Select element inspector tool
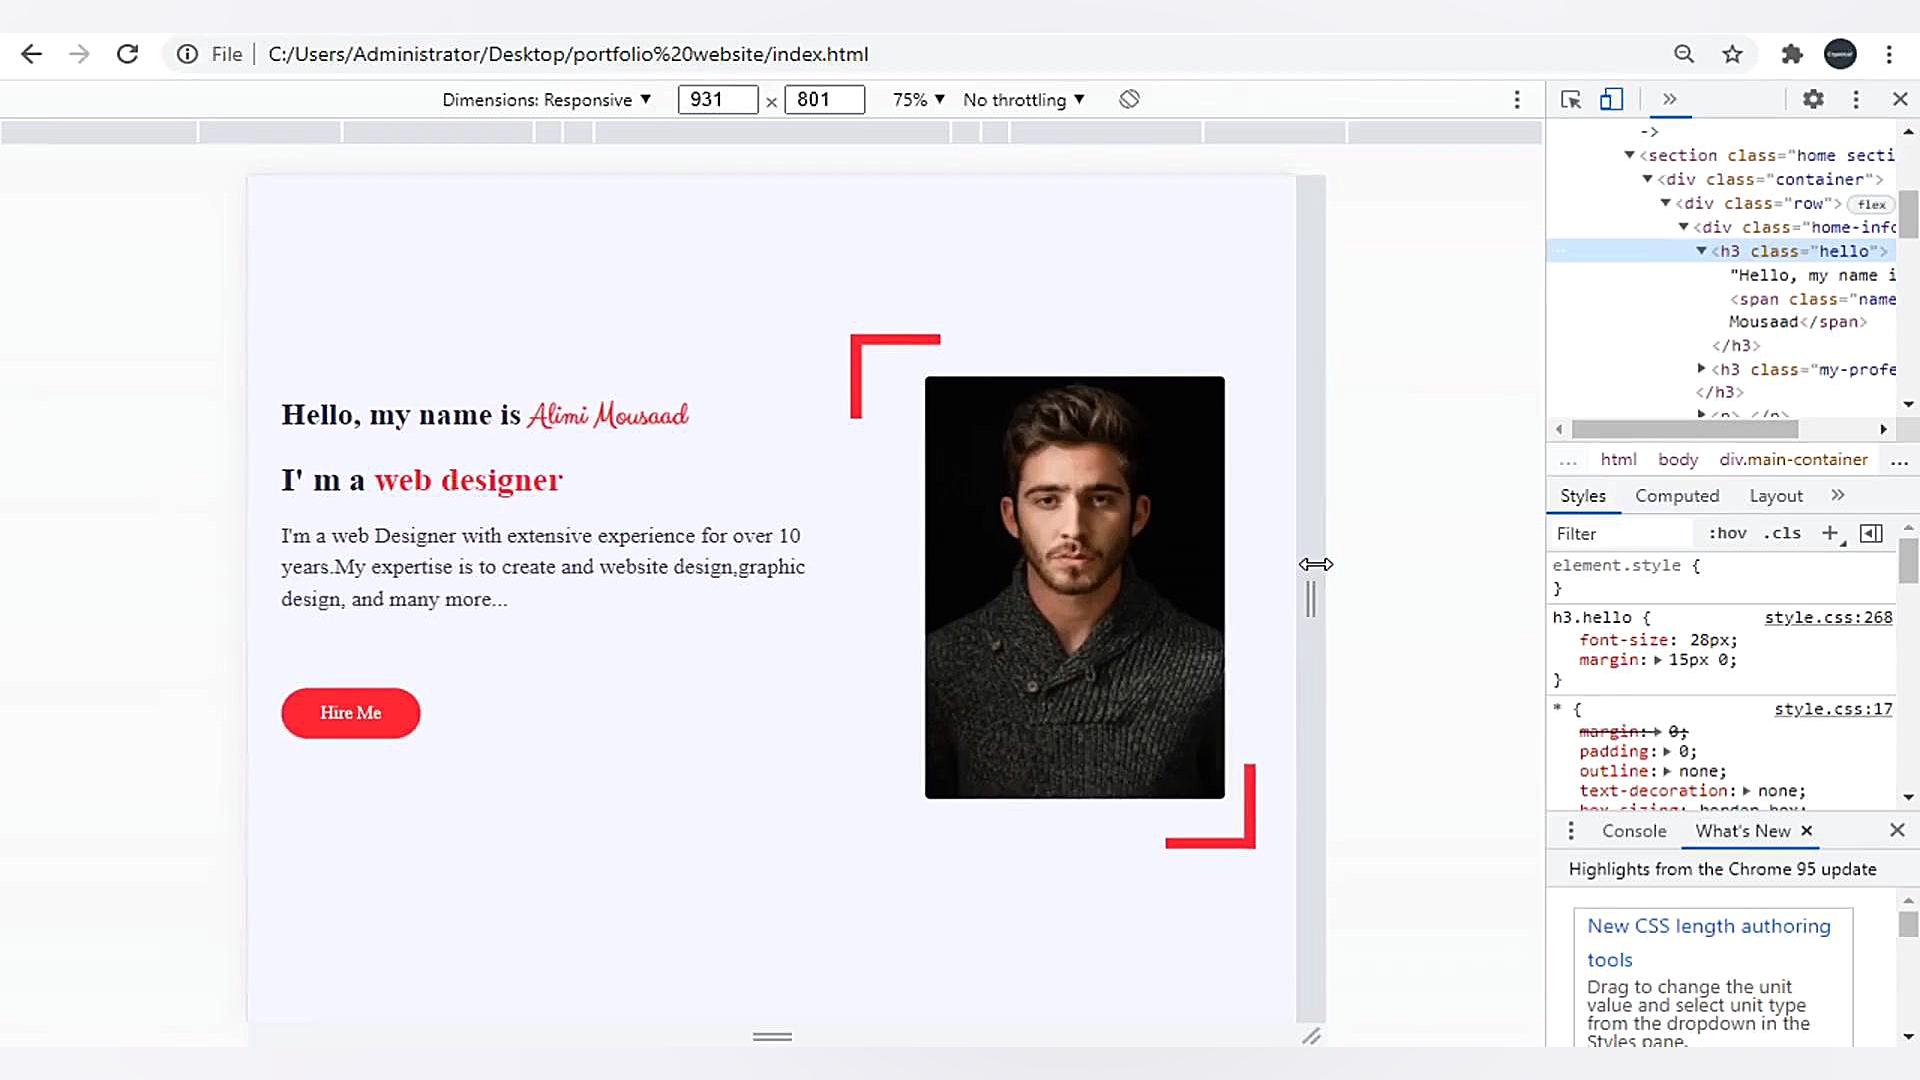Viewport: 1920px width, 1080px height. click(x=1570, y=99)
